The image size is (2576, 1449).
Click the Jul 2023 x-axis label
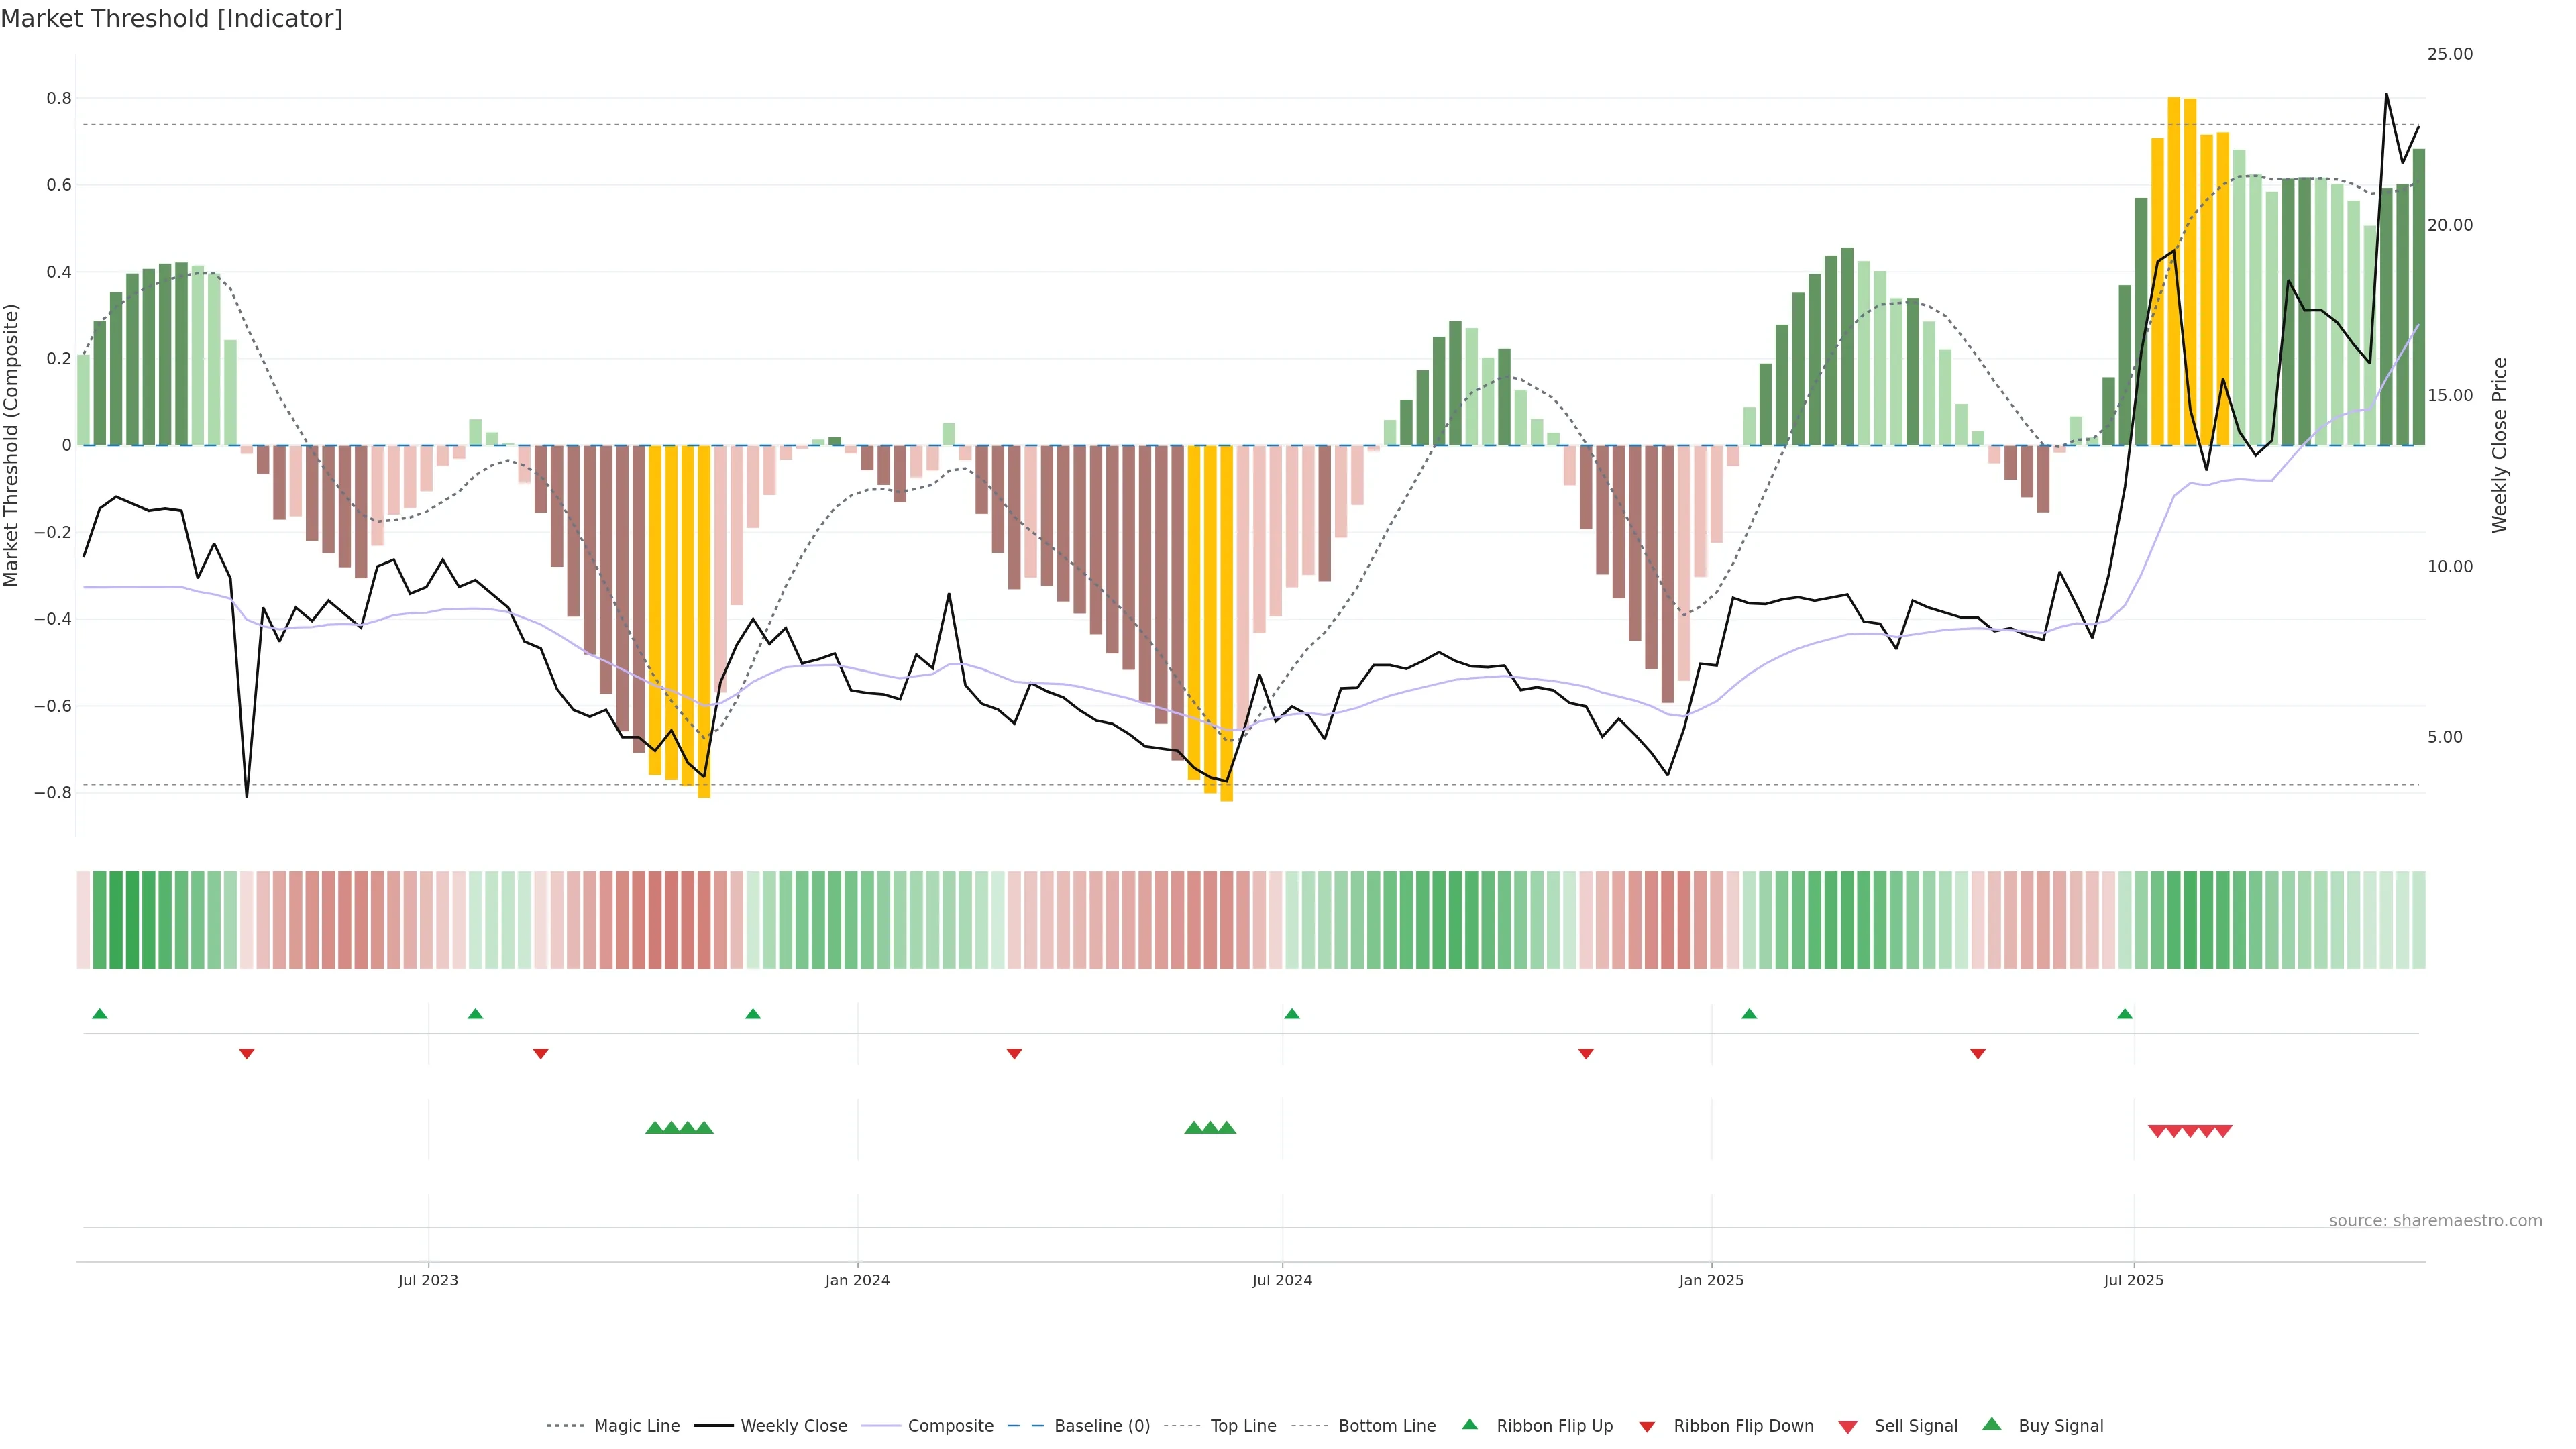(428, 1280)
